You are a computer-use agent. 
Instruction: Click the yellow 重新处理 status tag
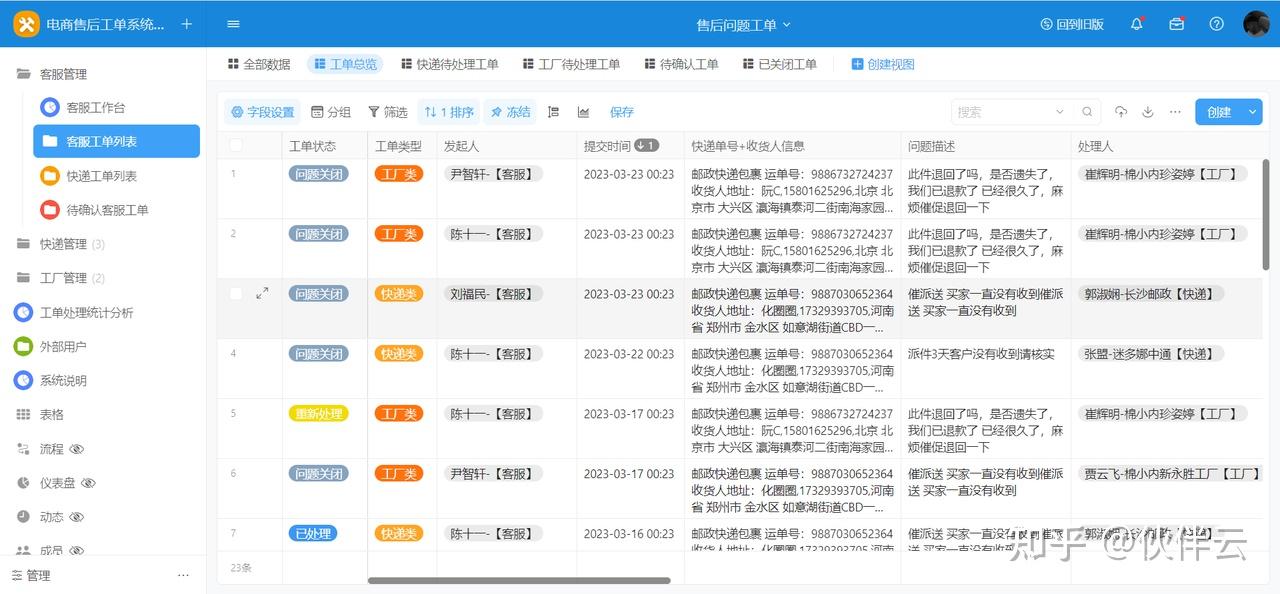coord(318,414)
